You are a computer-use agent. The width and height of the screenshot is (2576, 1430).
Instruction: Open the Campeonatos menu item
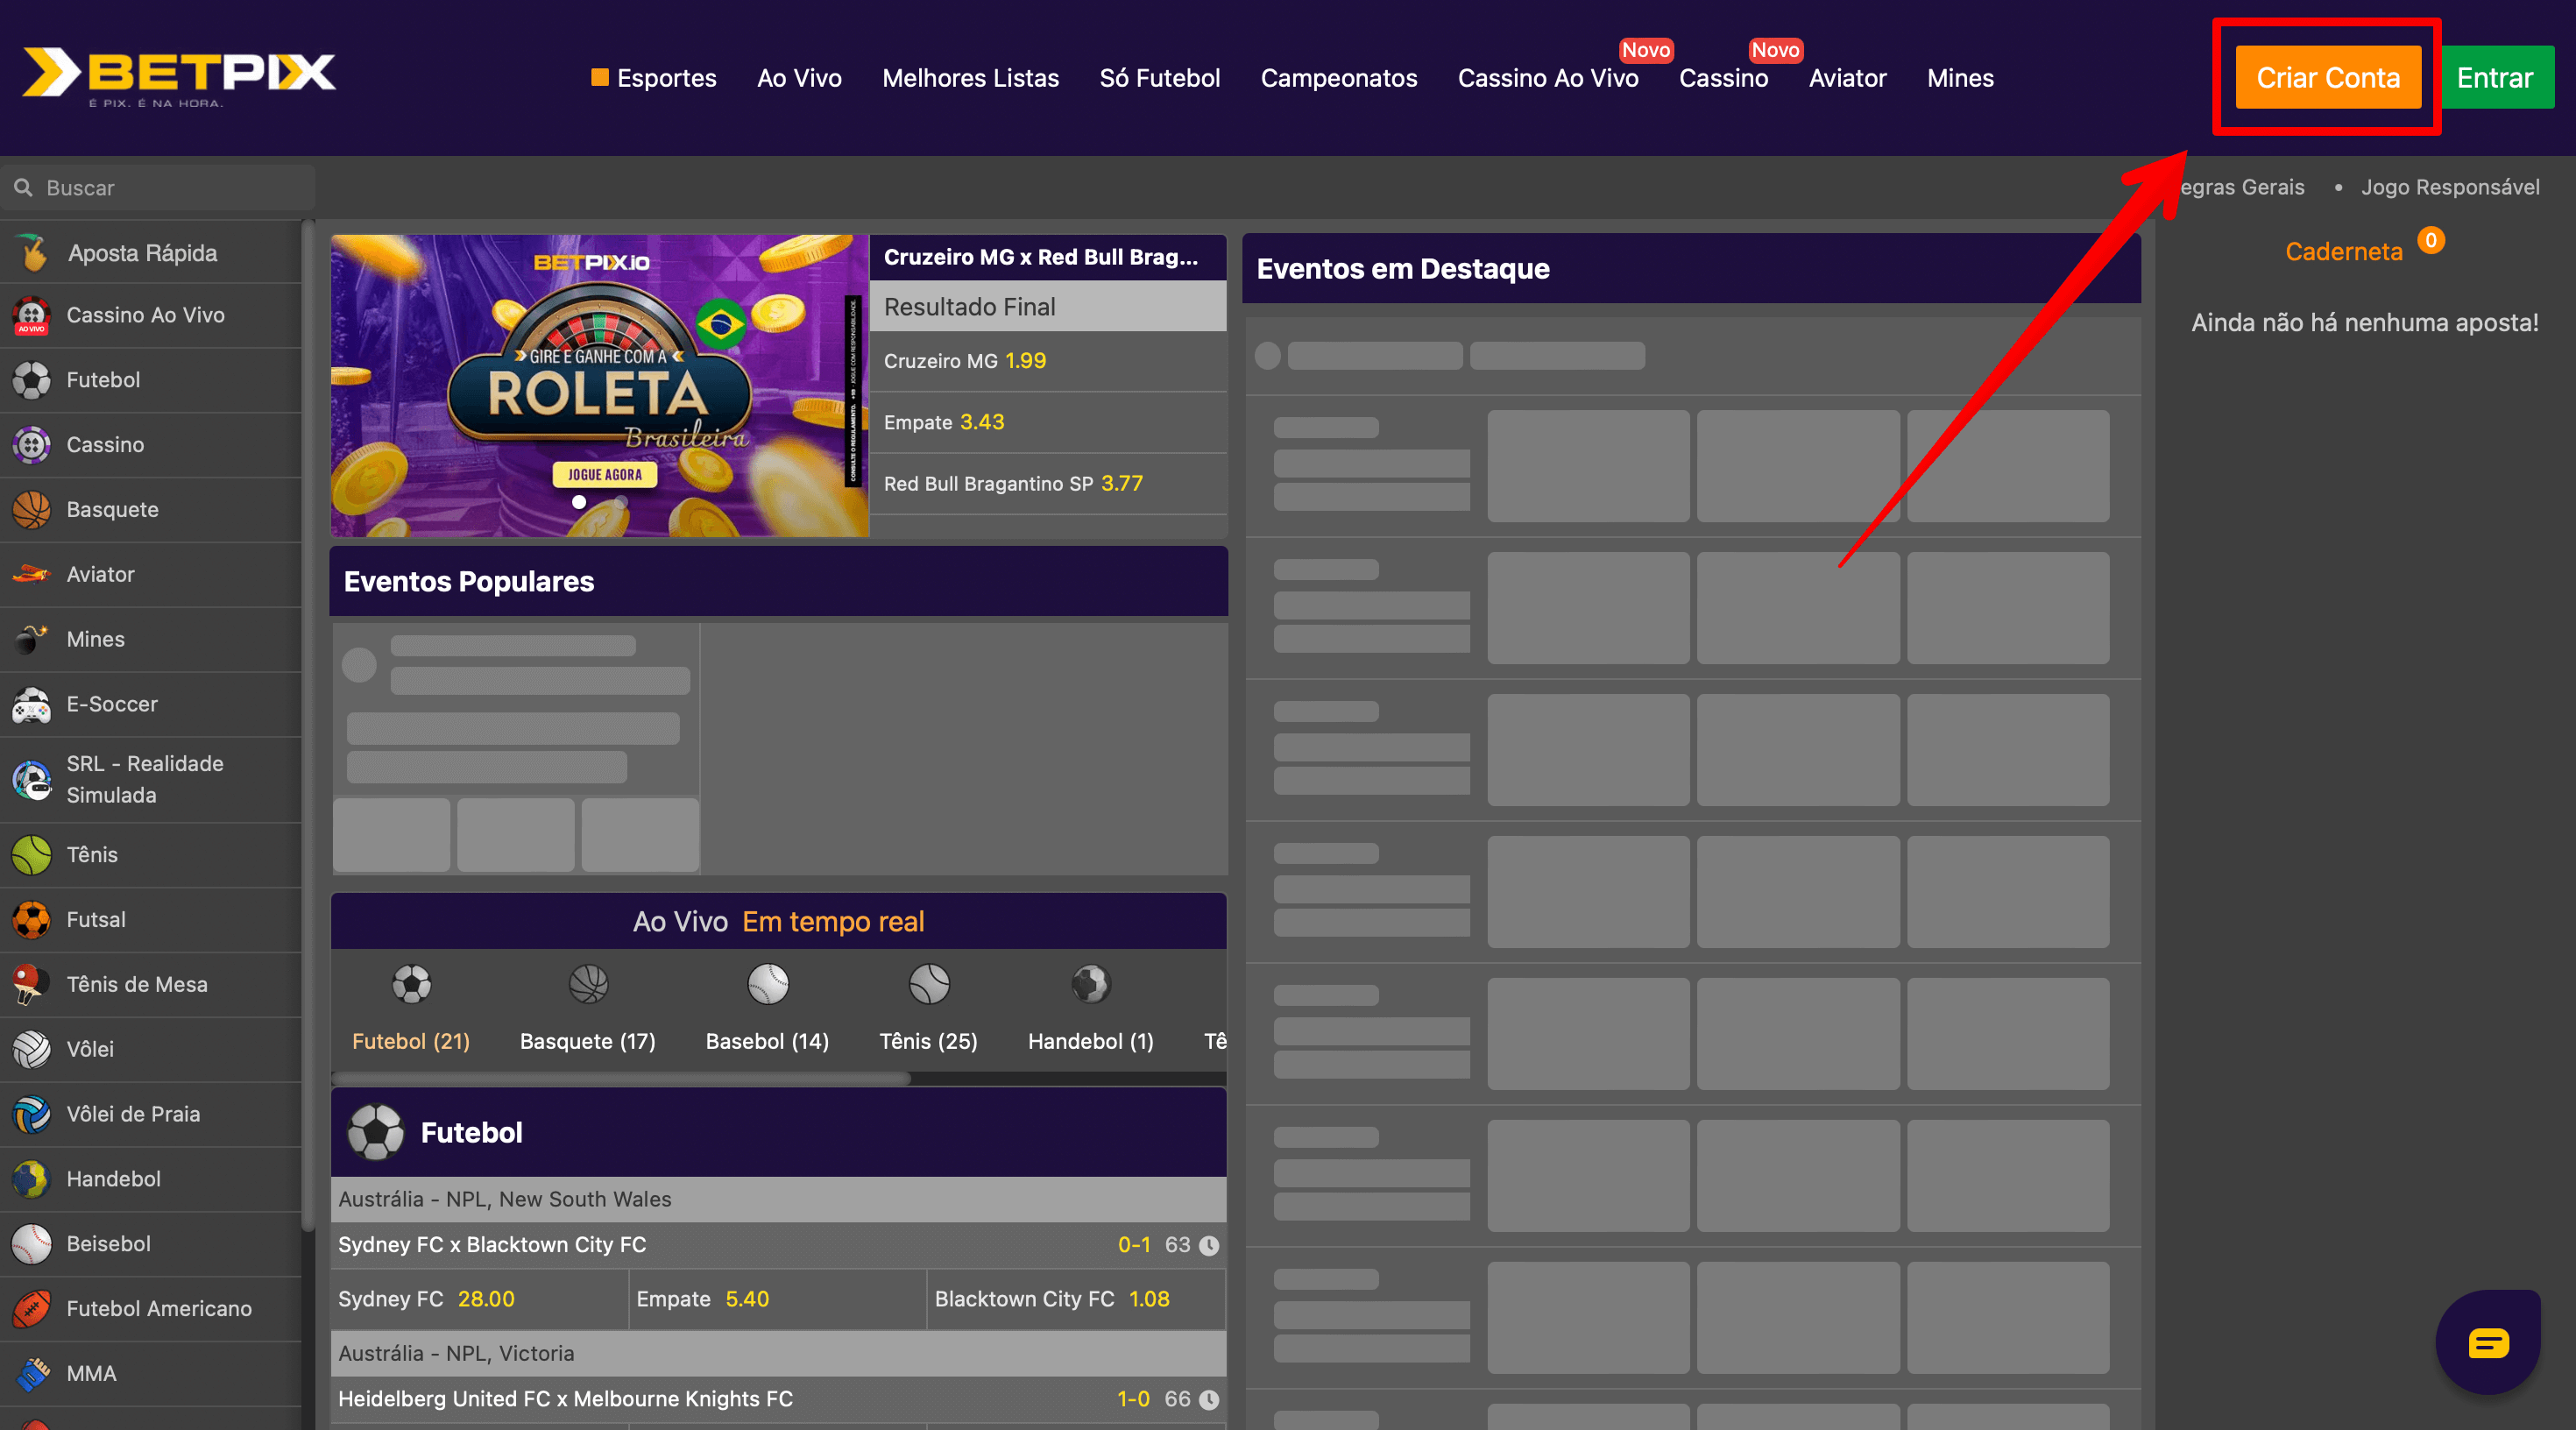click(x=1338, y=78)
